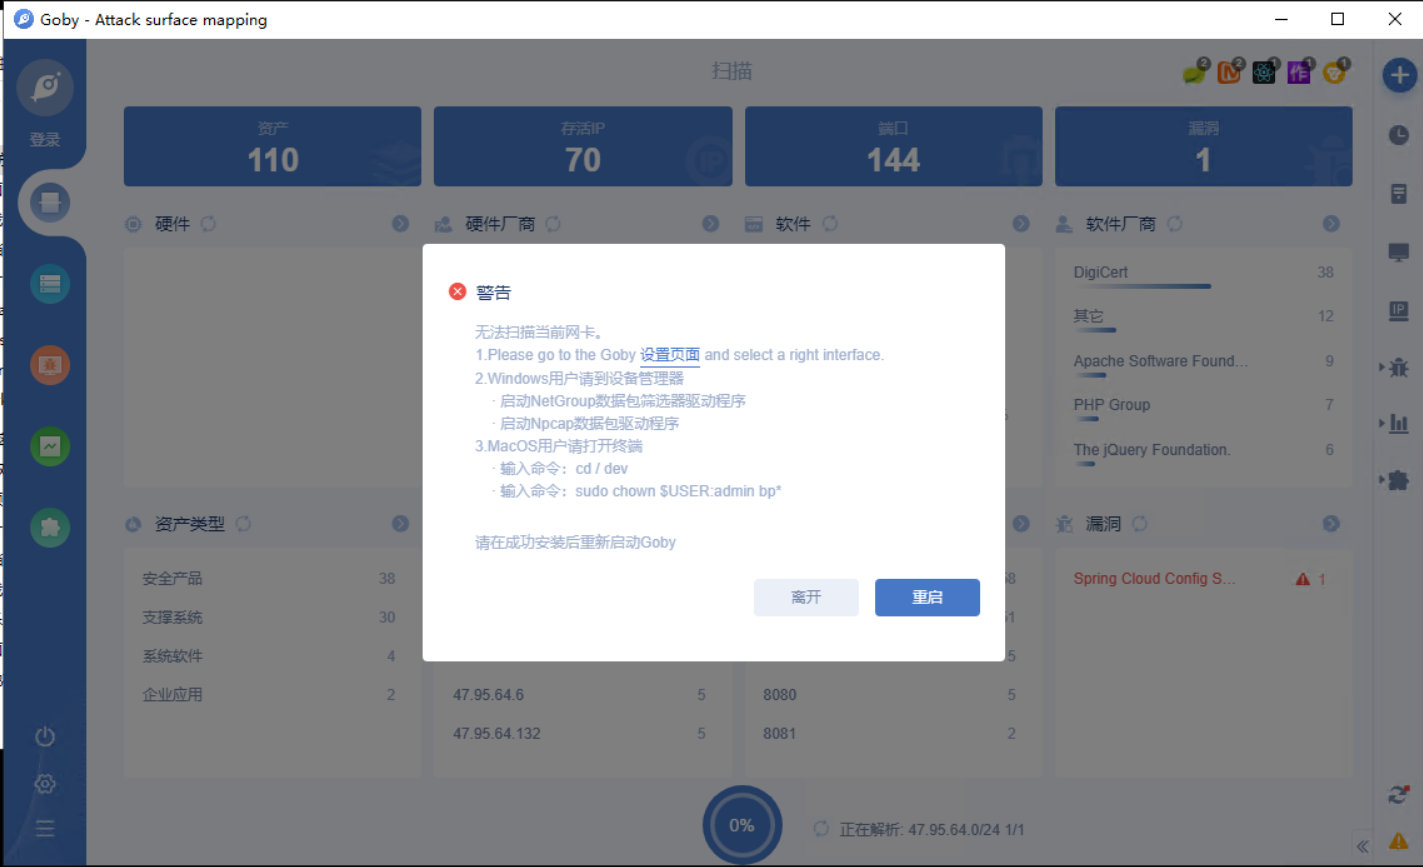Expand the bar chart menu in right sidebar
The width and height of the screenshot is (1423, 867).
[x=1396, y=423]
